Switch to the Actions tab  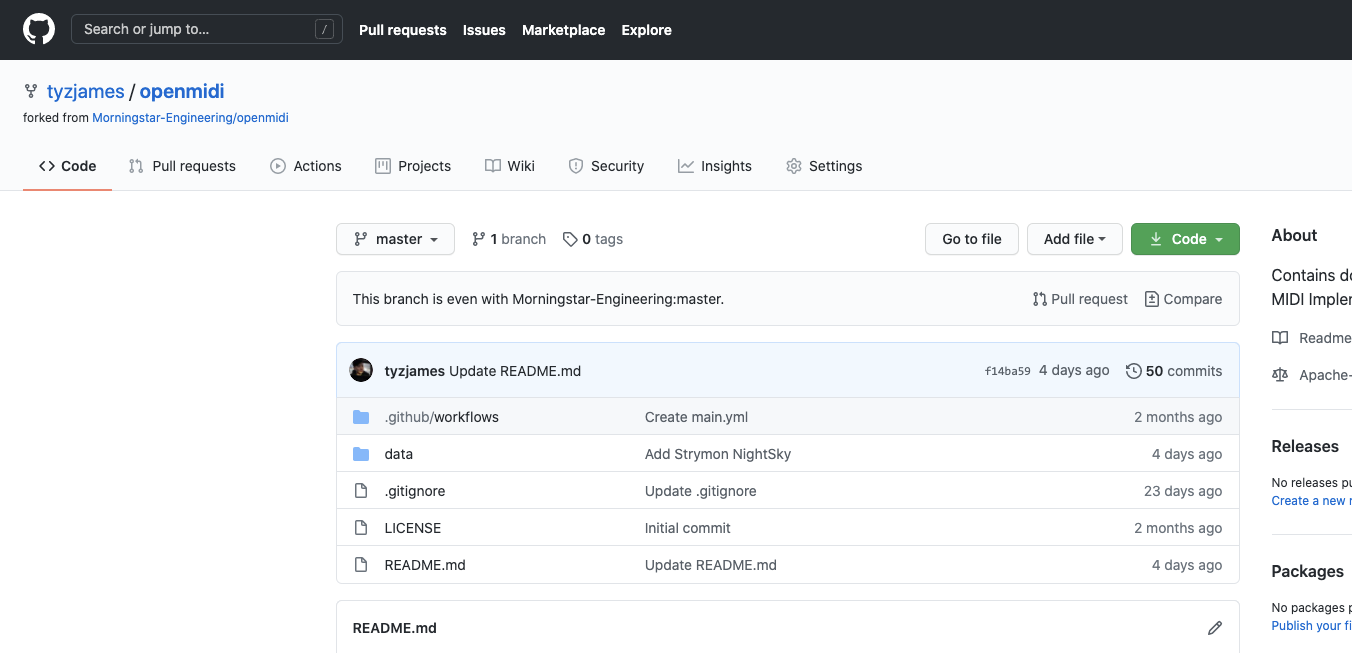(x=306, y=166)
